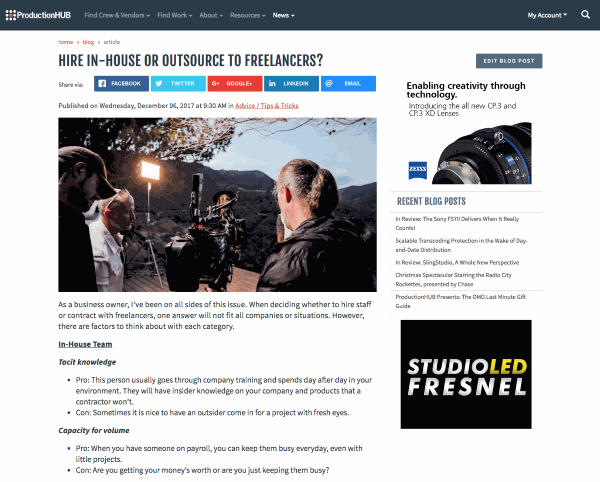The image size is (600, 482).
Task: Expand the Find Work menu
Action: click(x=174, y=15)
